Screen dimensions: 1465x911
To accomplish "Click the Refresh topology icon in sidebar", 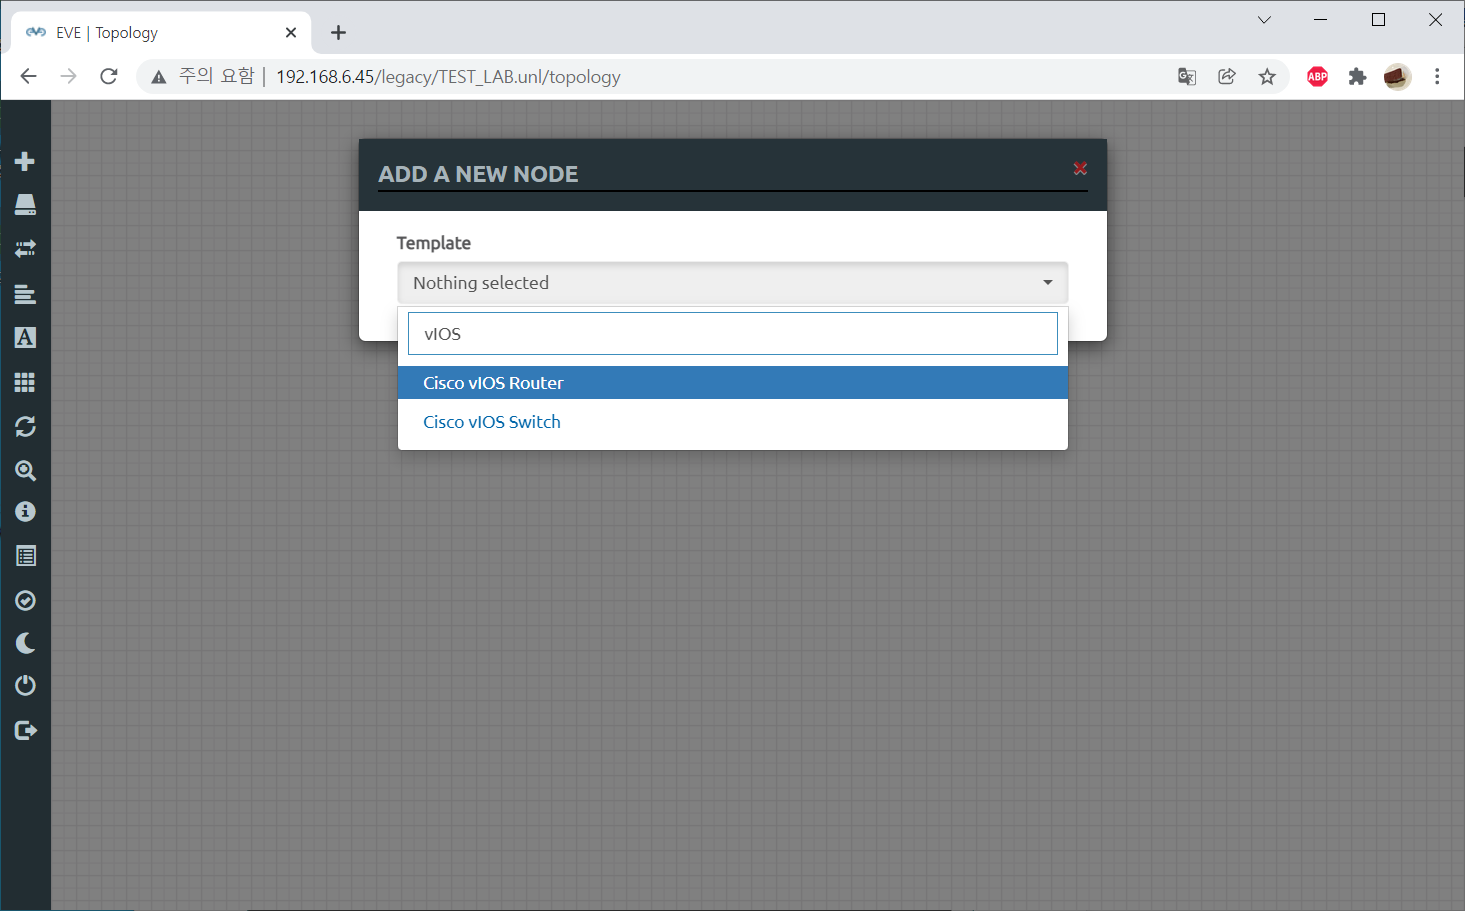I will pos(25,427).
